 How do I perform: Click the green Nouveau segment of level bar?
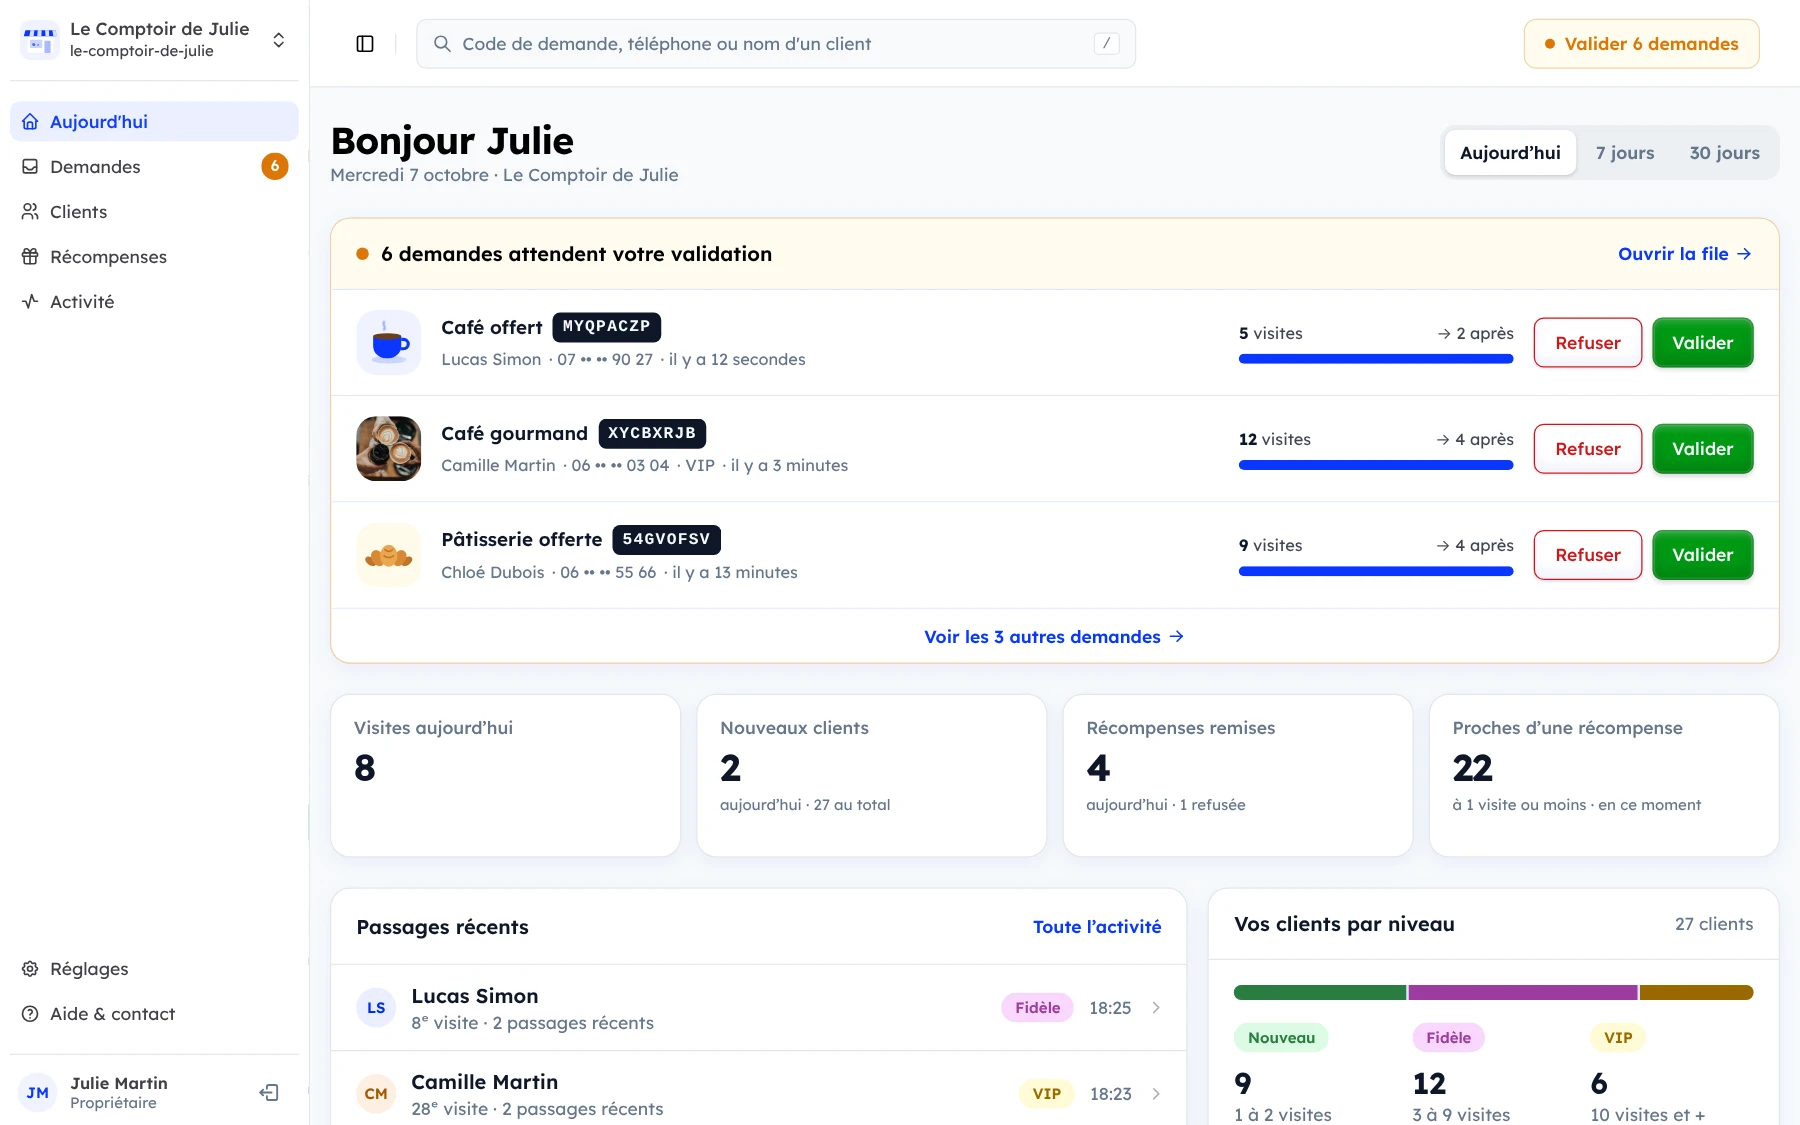tap(1320, 993)
